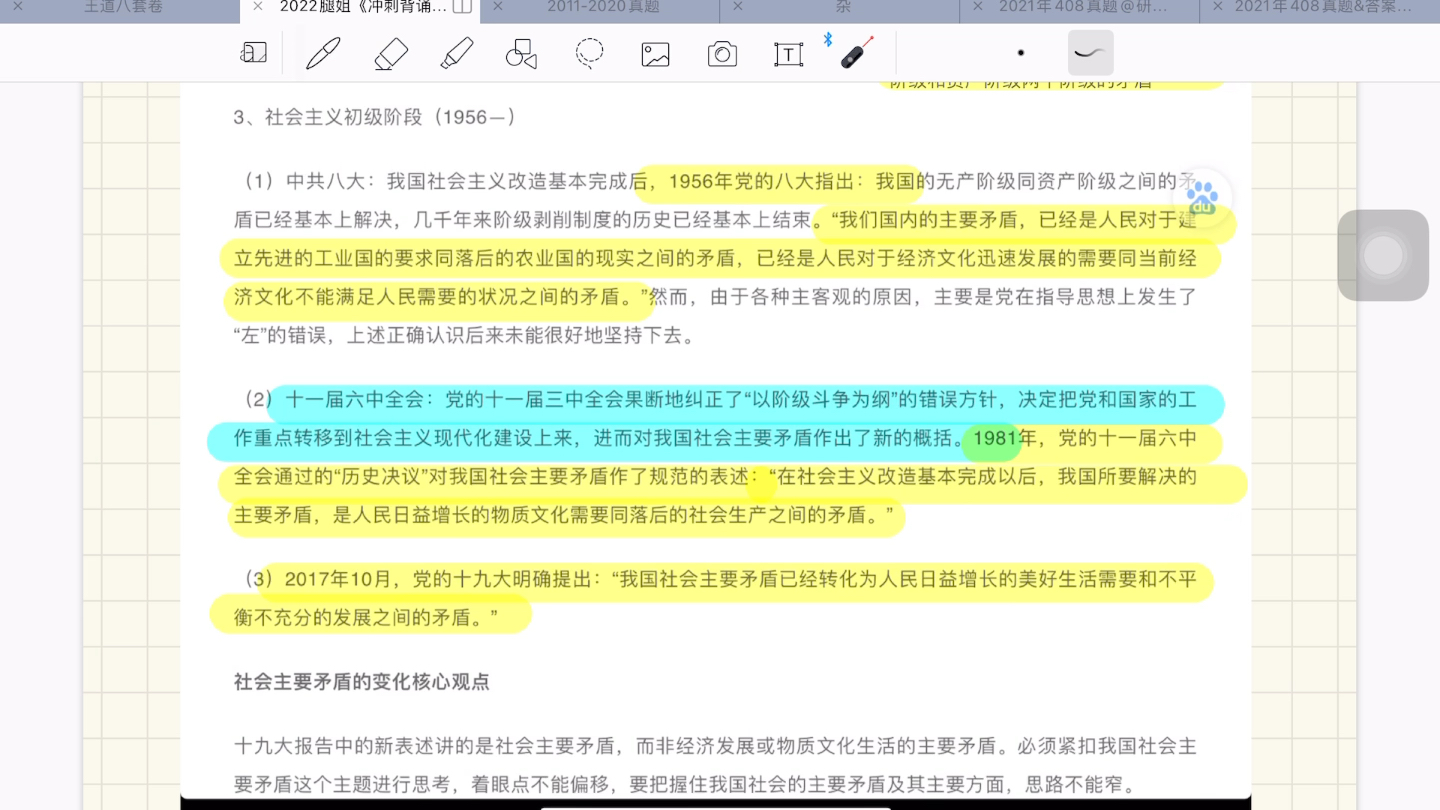Select the Eraser tool
Viewport: 1440px width, 810px height.
391,53
